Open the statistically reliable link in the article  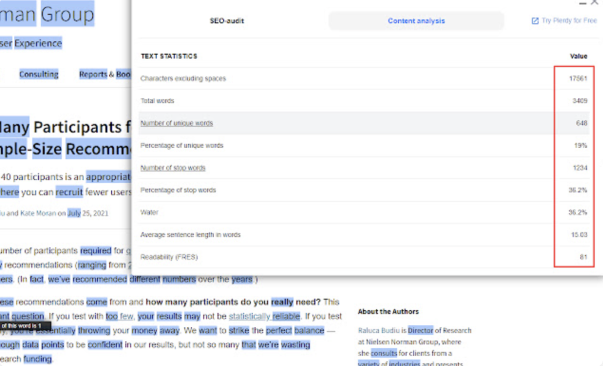pyautogui.click(x=264, y=316)
